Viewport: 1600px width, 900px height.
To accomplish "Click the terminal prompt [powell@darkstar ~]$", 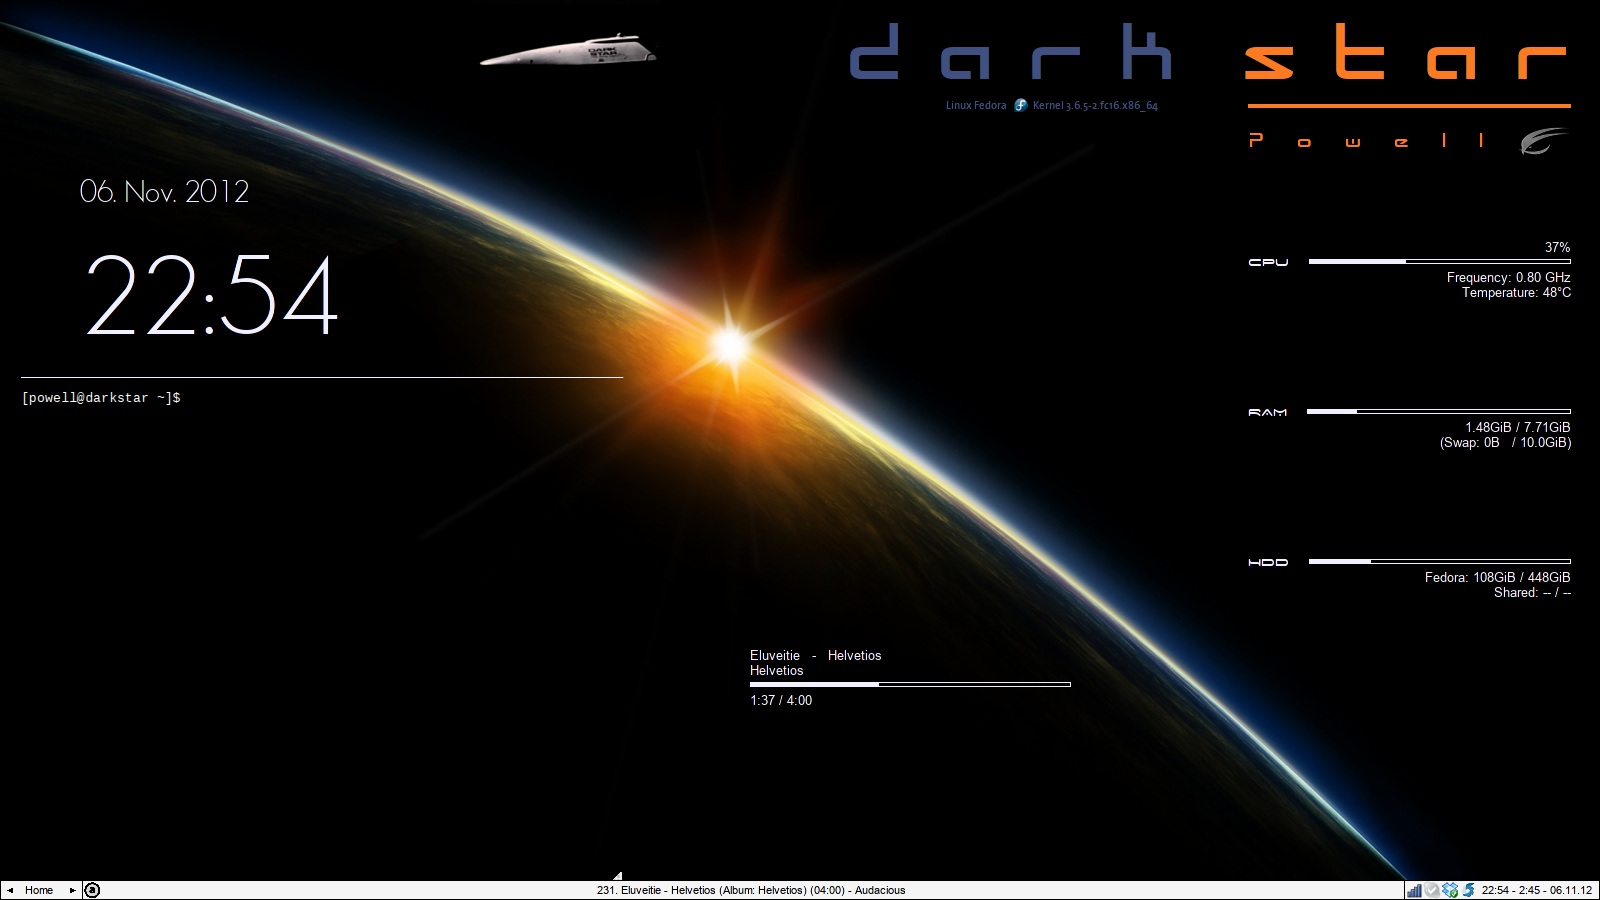I will (101, 398).
